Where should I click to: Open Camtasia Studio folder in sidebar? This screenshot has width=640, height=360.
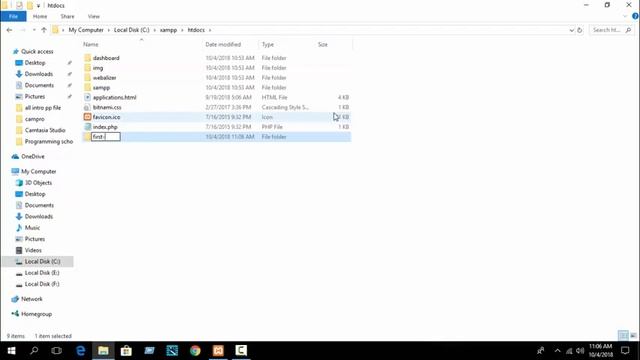point(45,130)
